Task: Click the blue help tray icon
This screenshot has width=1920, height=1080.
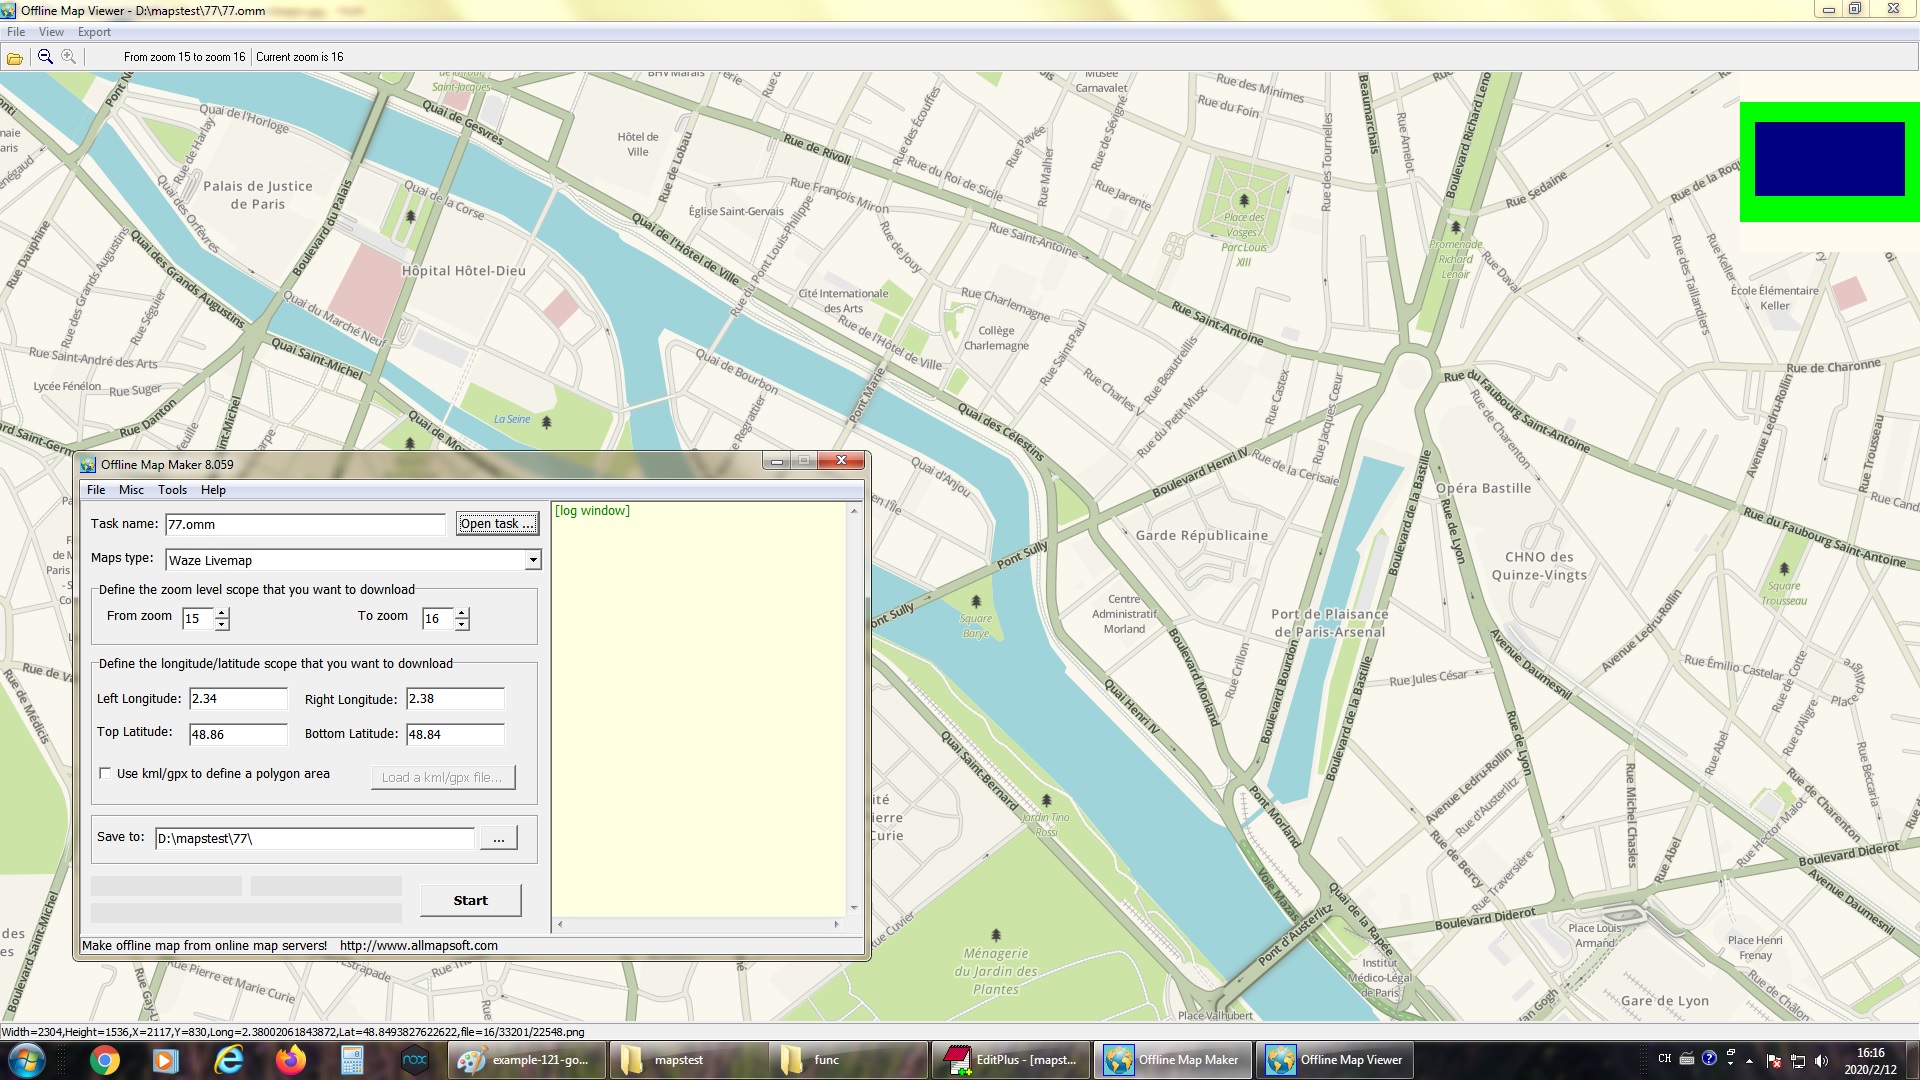Action: pos(1709,1058)
